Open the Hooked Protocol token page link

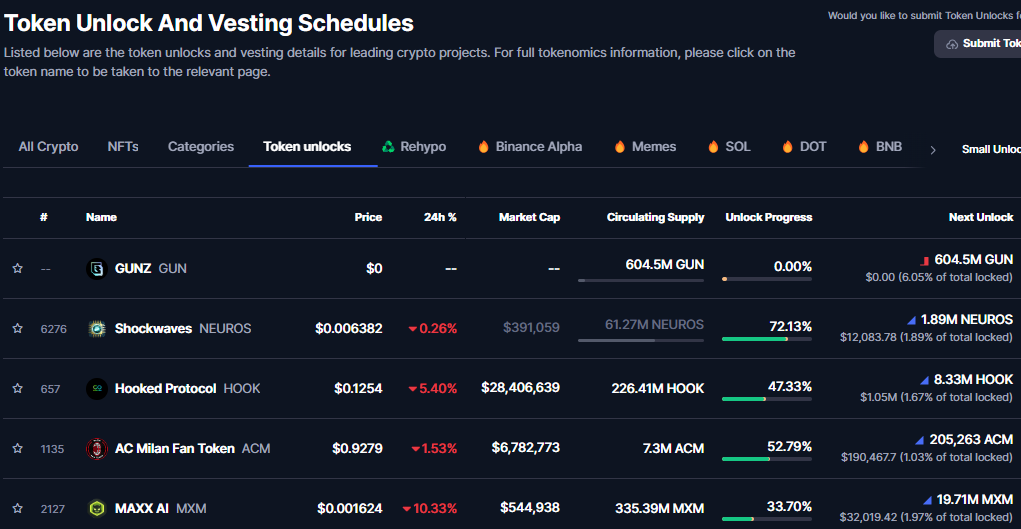point(188,388)
